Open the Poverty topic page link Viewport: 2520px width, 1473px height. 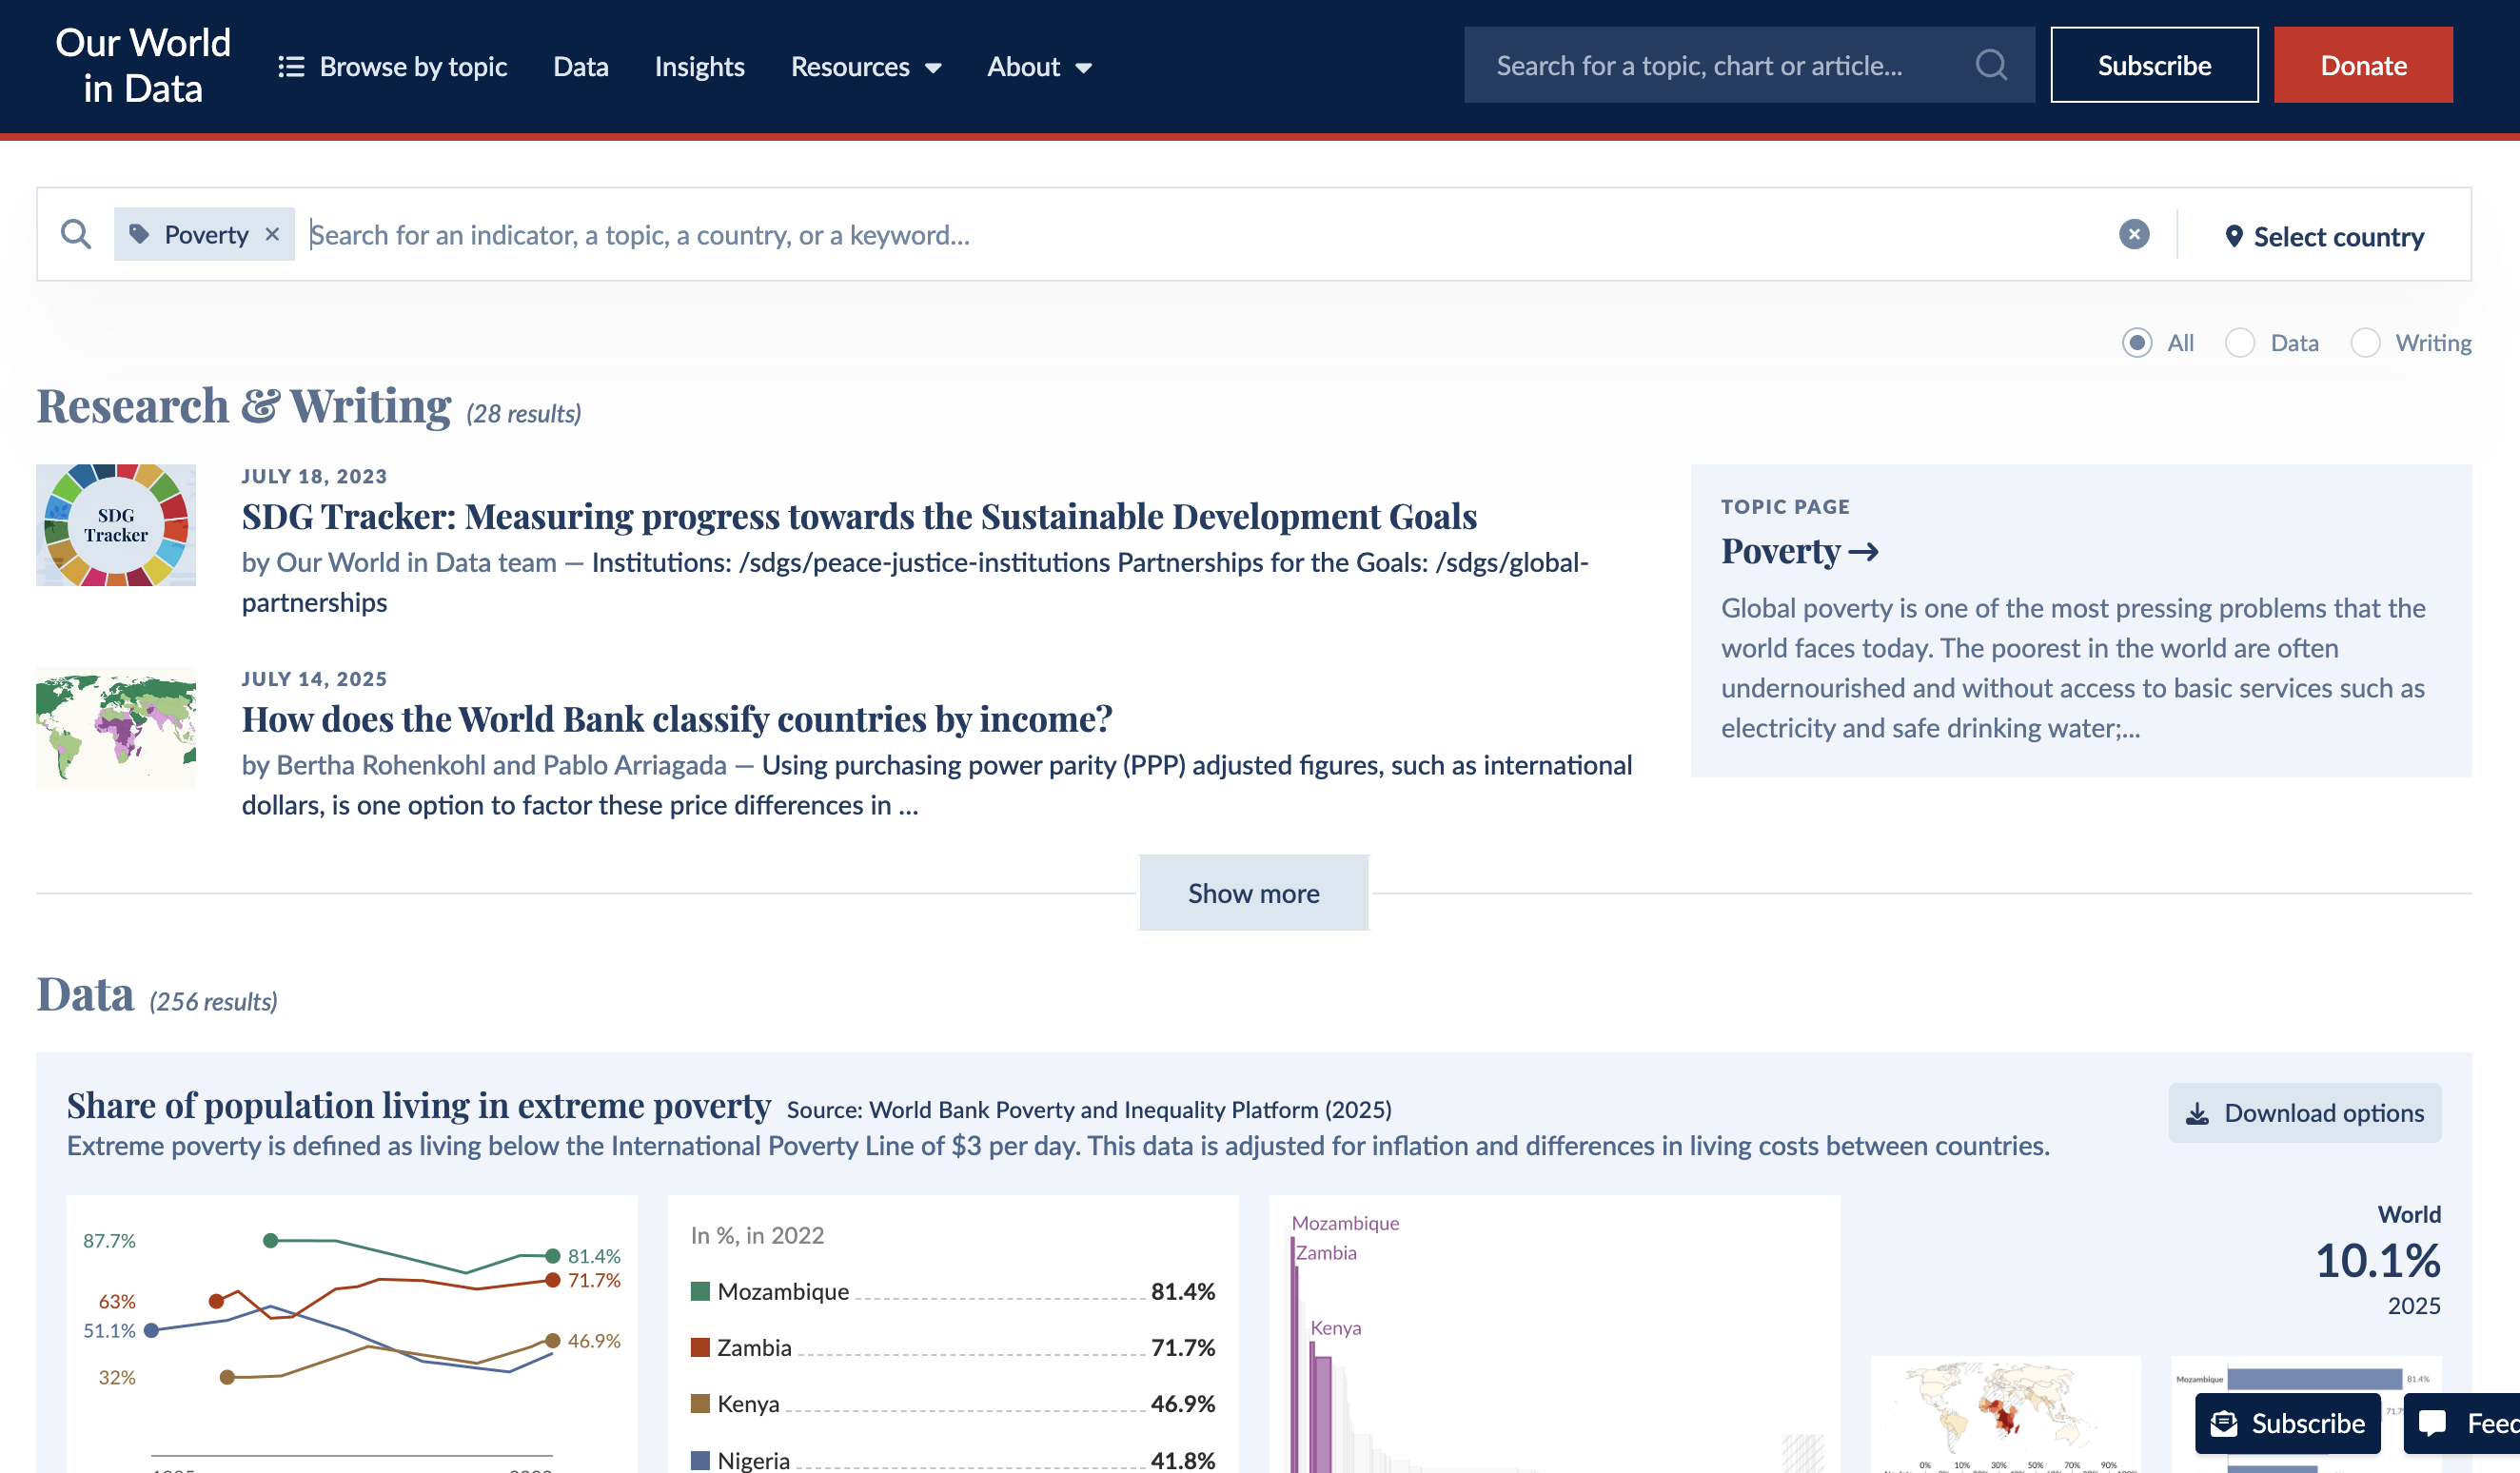tap(1800, 551)
